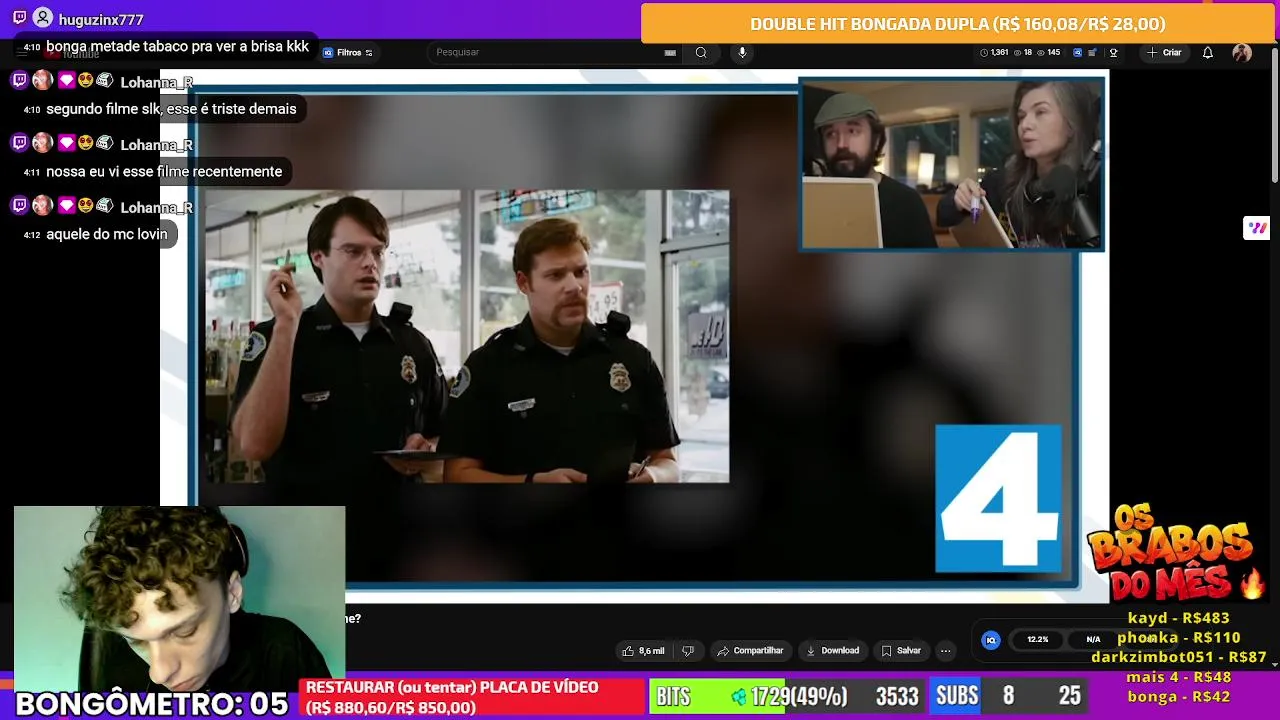This screenshot has width=1280, height=720.
Task: Save the video with the Salvar button
Action: [900, 651]
